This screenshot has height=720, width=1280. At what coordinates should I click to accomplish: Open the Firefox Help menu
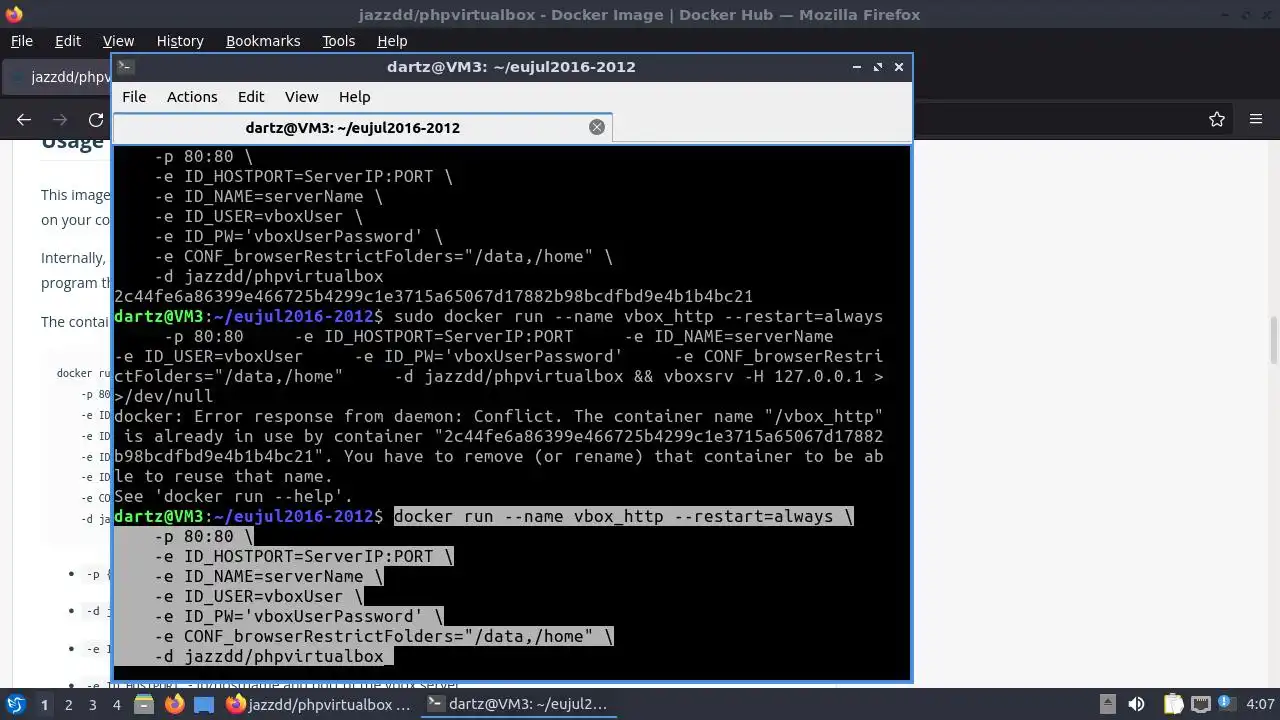click(x=392, y=41)
